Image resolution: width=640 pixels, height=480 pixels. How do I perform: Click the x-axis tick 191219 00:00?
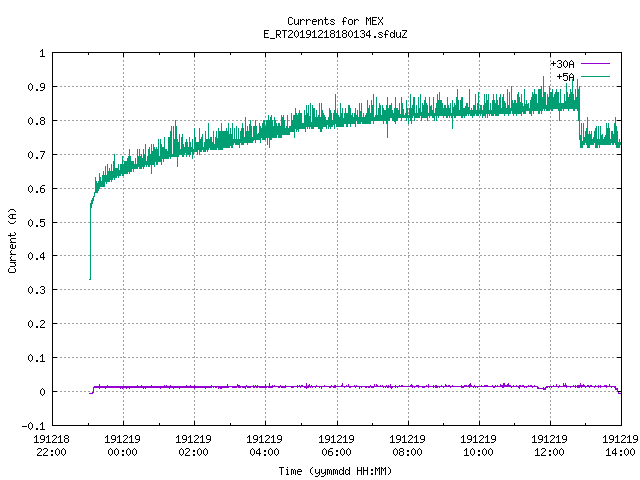pyautogui.click(x=122, y=445)
